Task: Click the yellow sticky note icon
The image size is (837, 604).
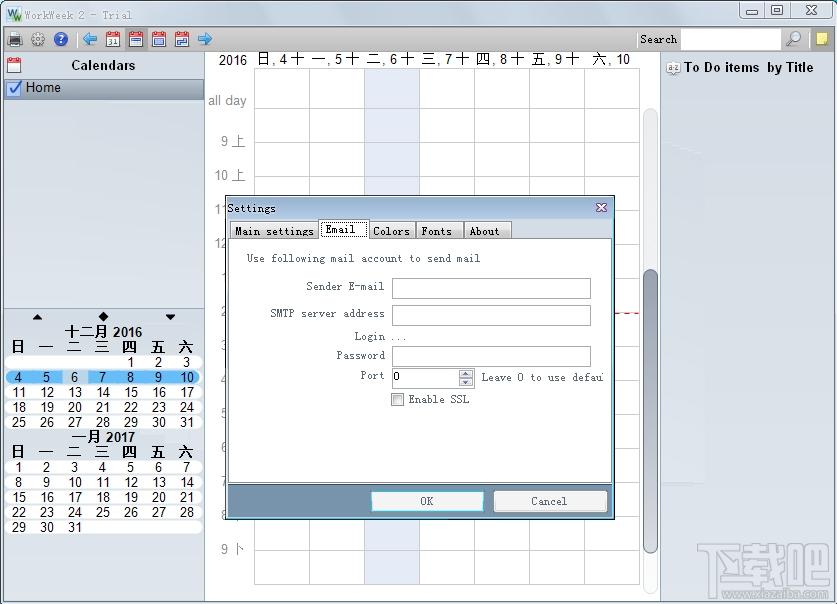Action: 822,39
